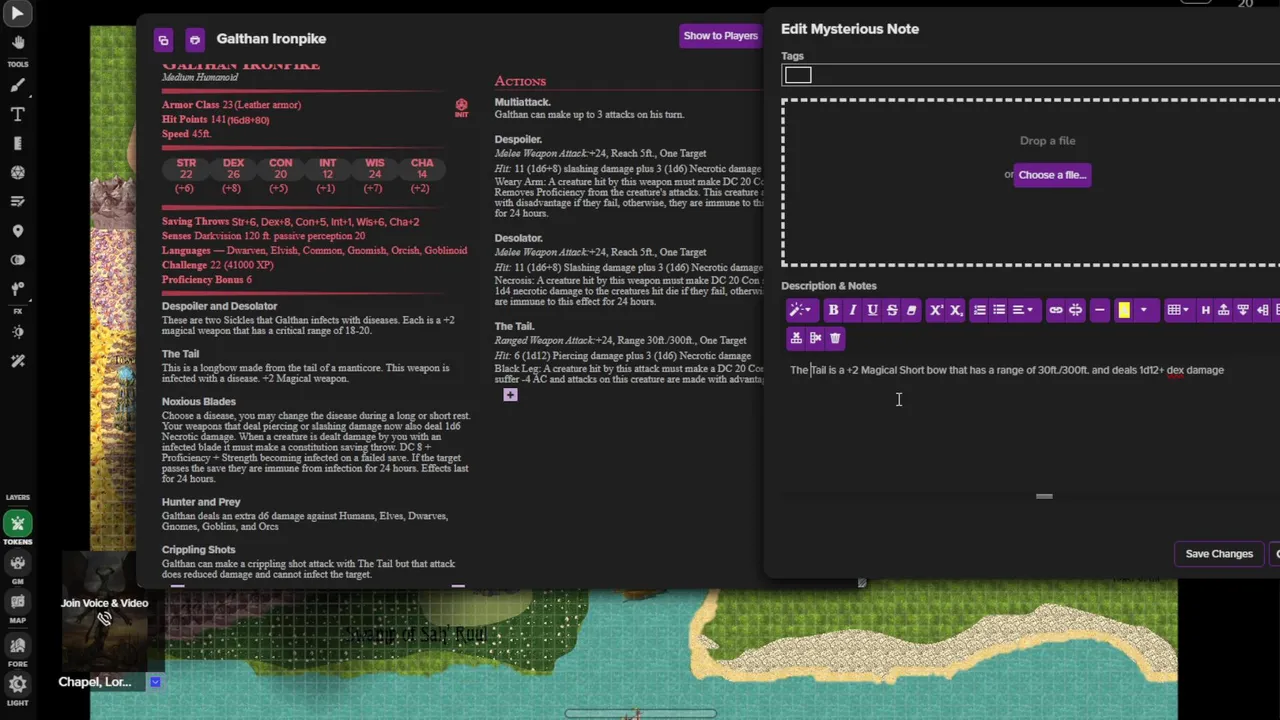Toggle Bold formatting in note editor

(x=833, y=310)
